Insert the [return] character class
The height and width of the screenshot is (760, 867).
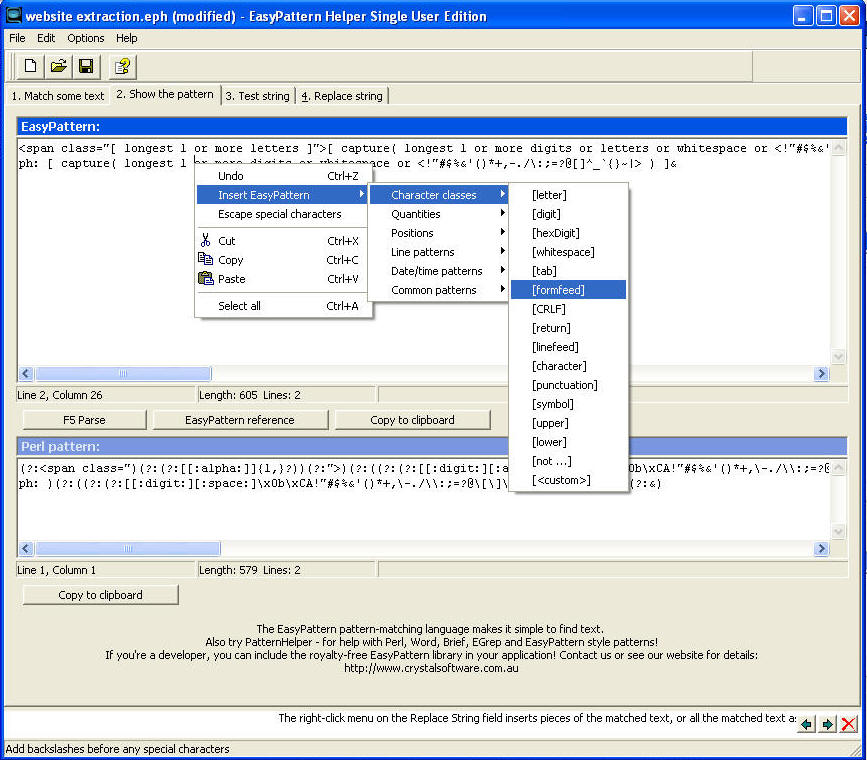(x=568, y=328)
